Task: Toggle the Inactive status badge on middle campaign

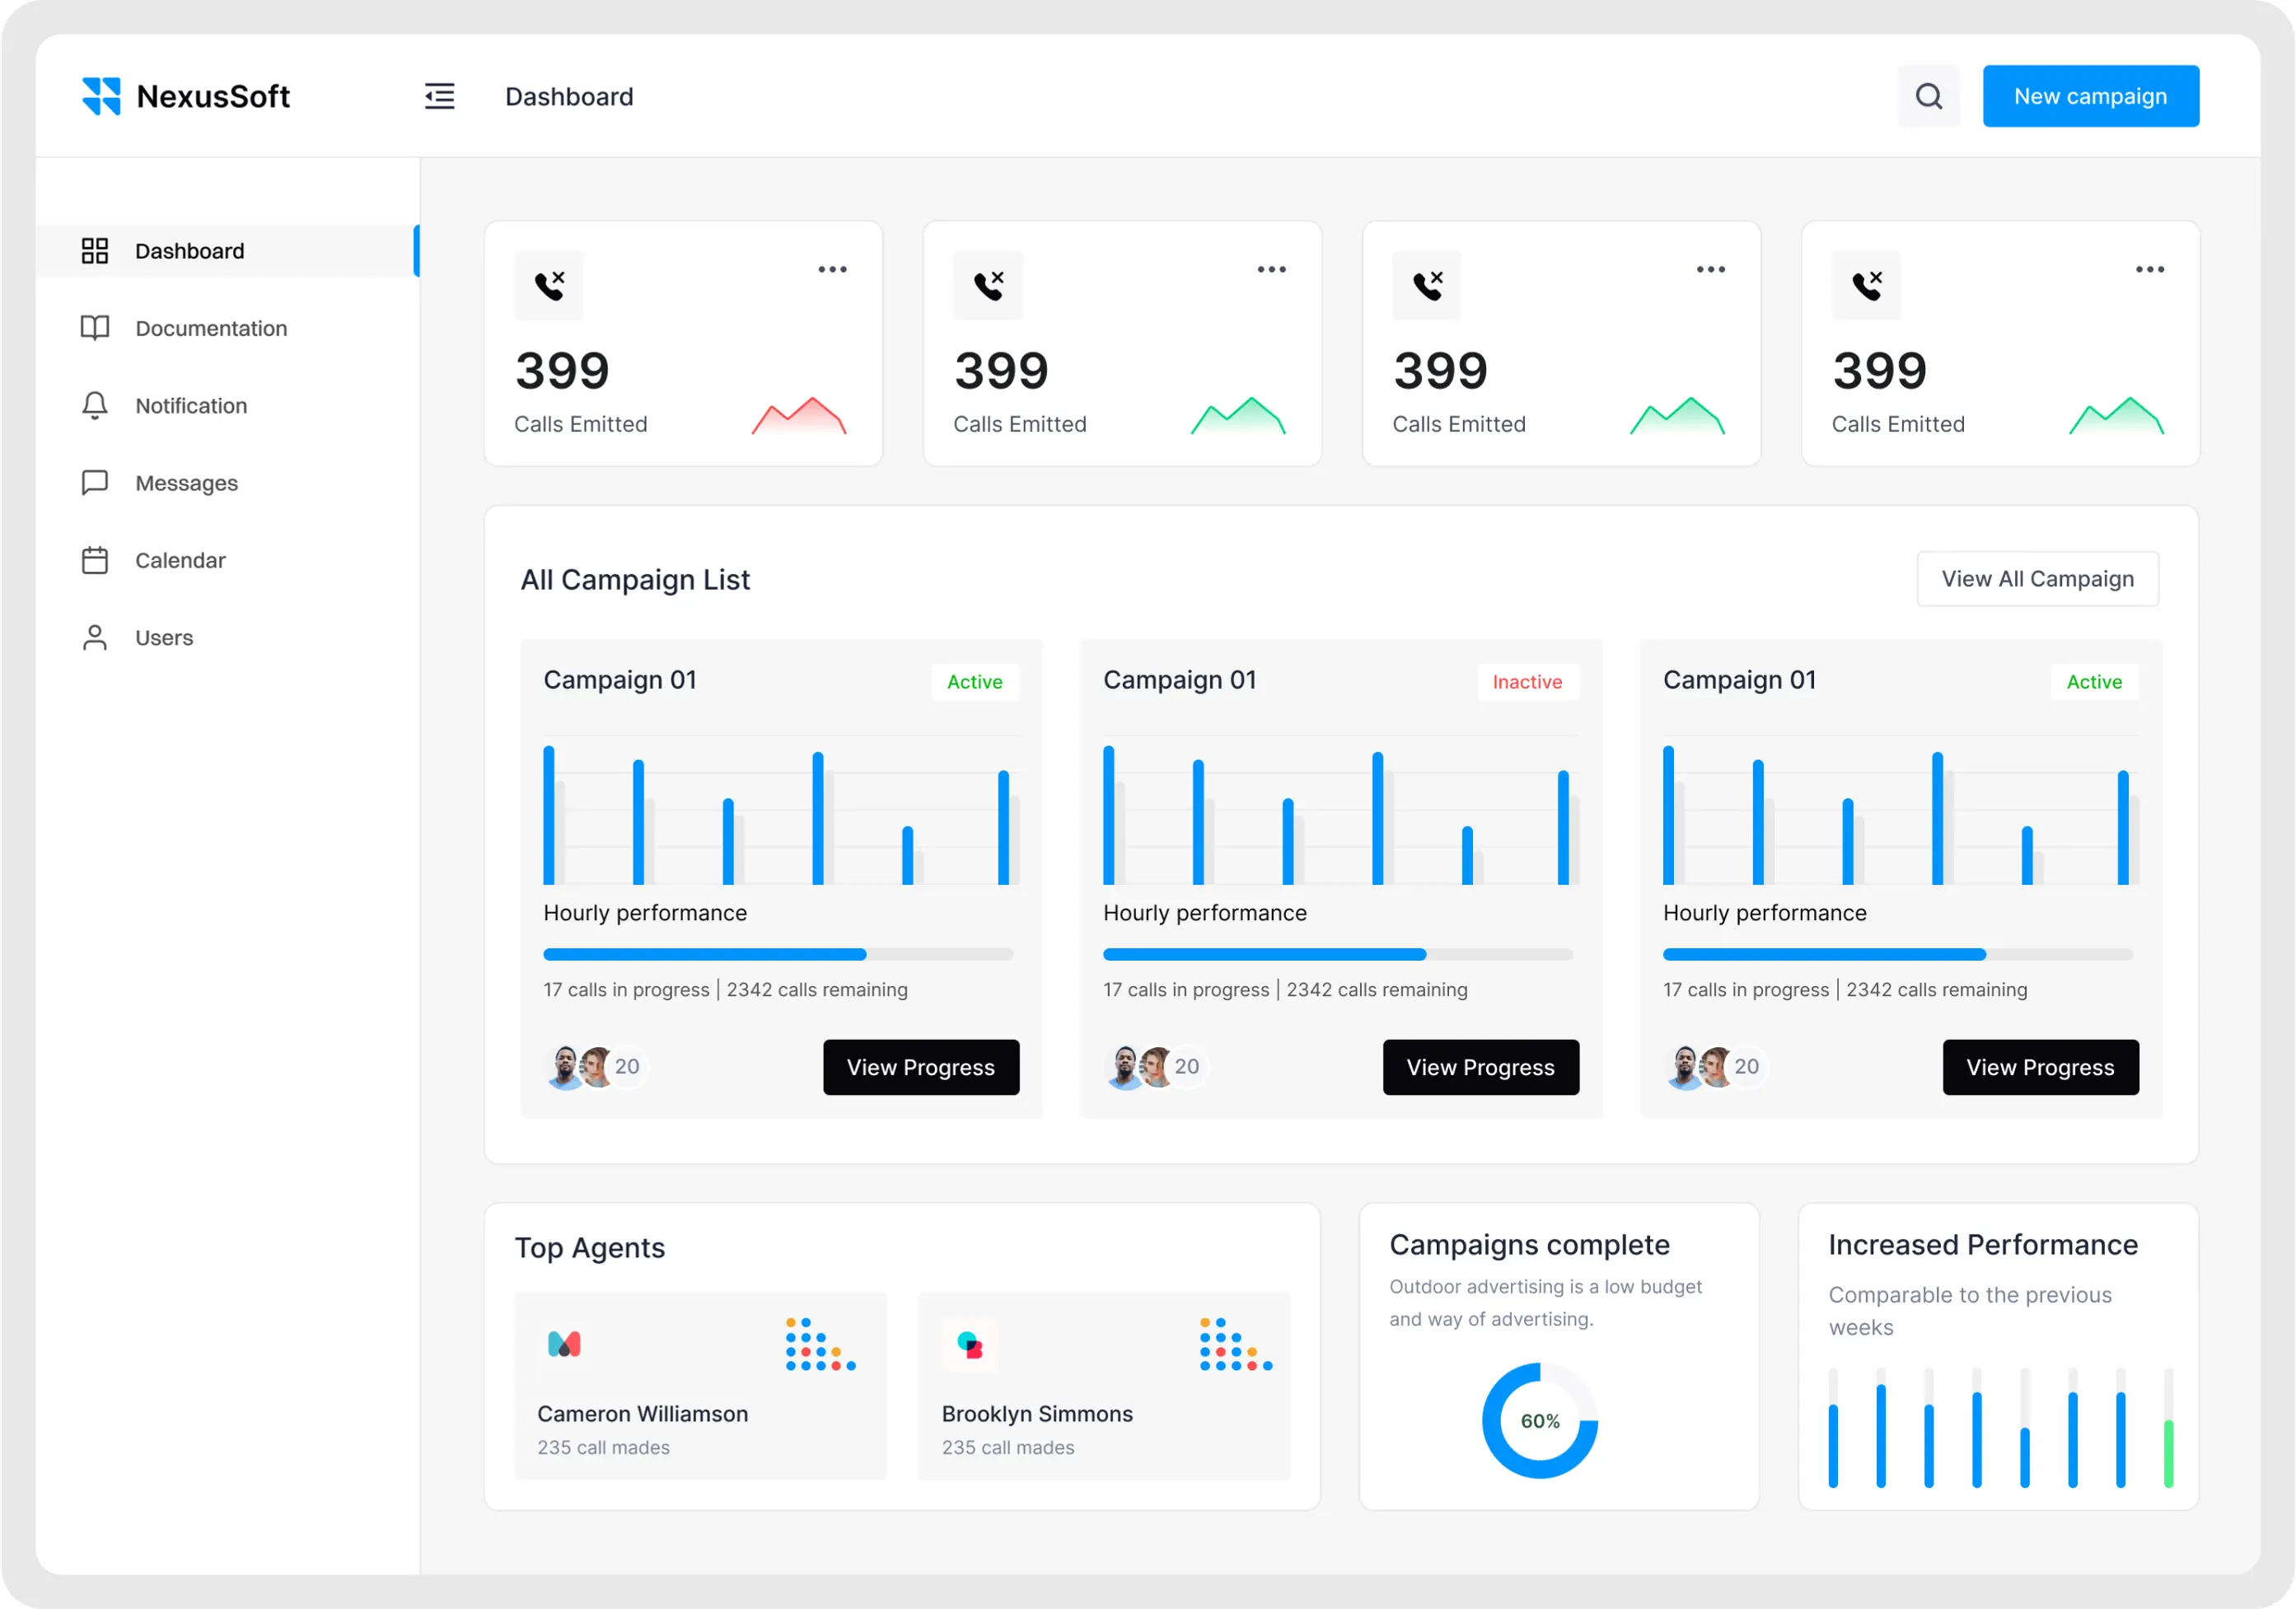Action: (1526, 682)
